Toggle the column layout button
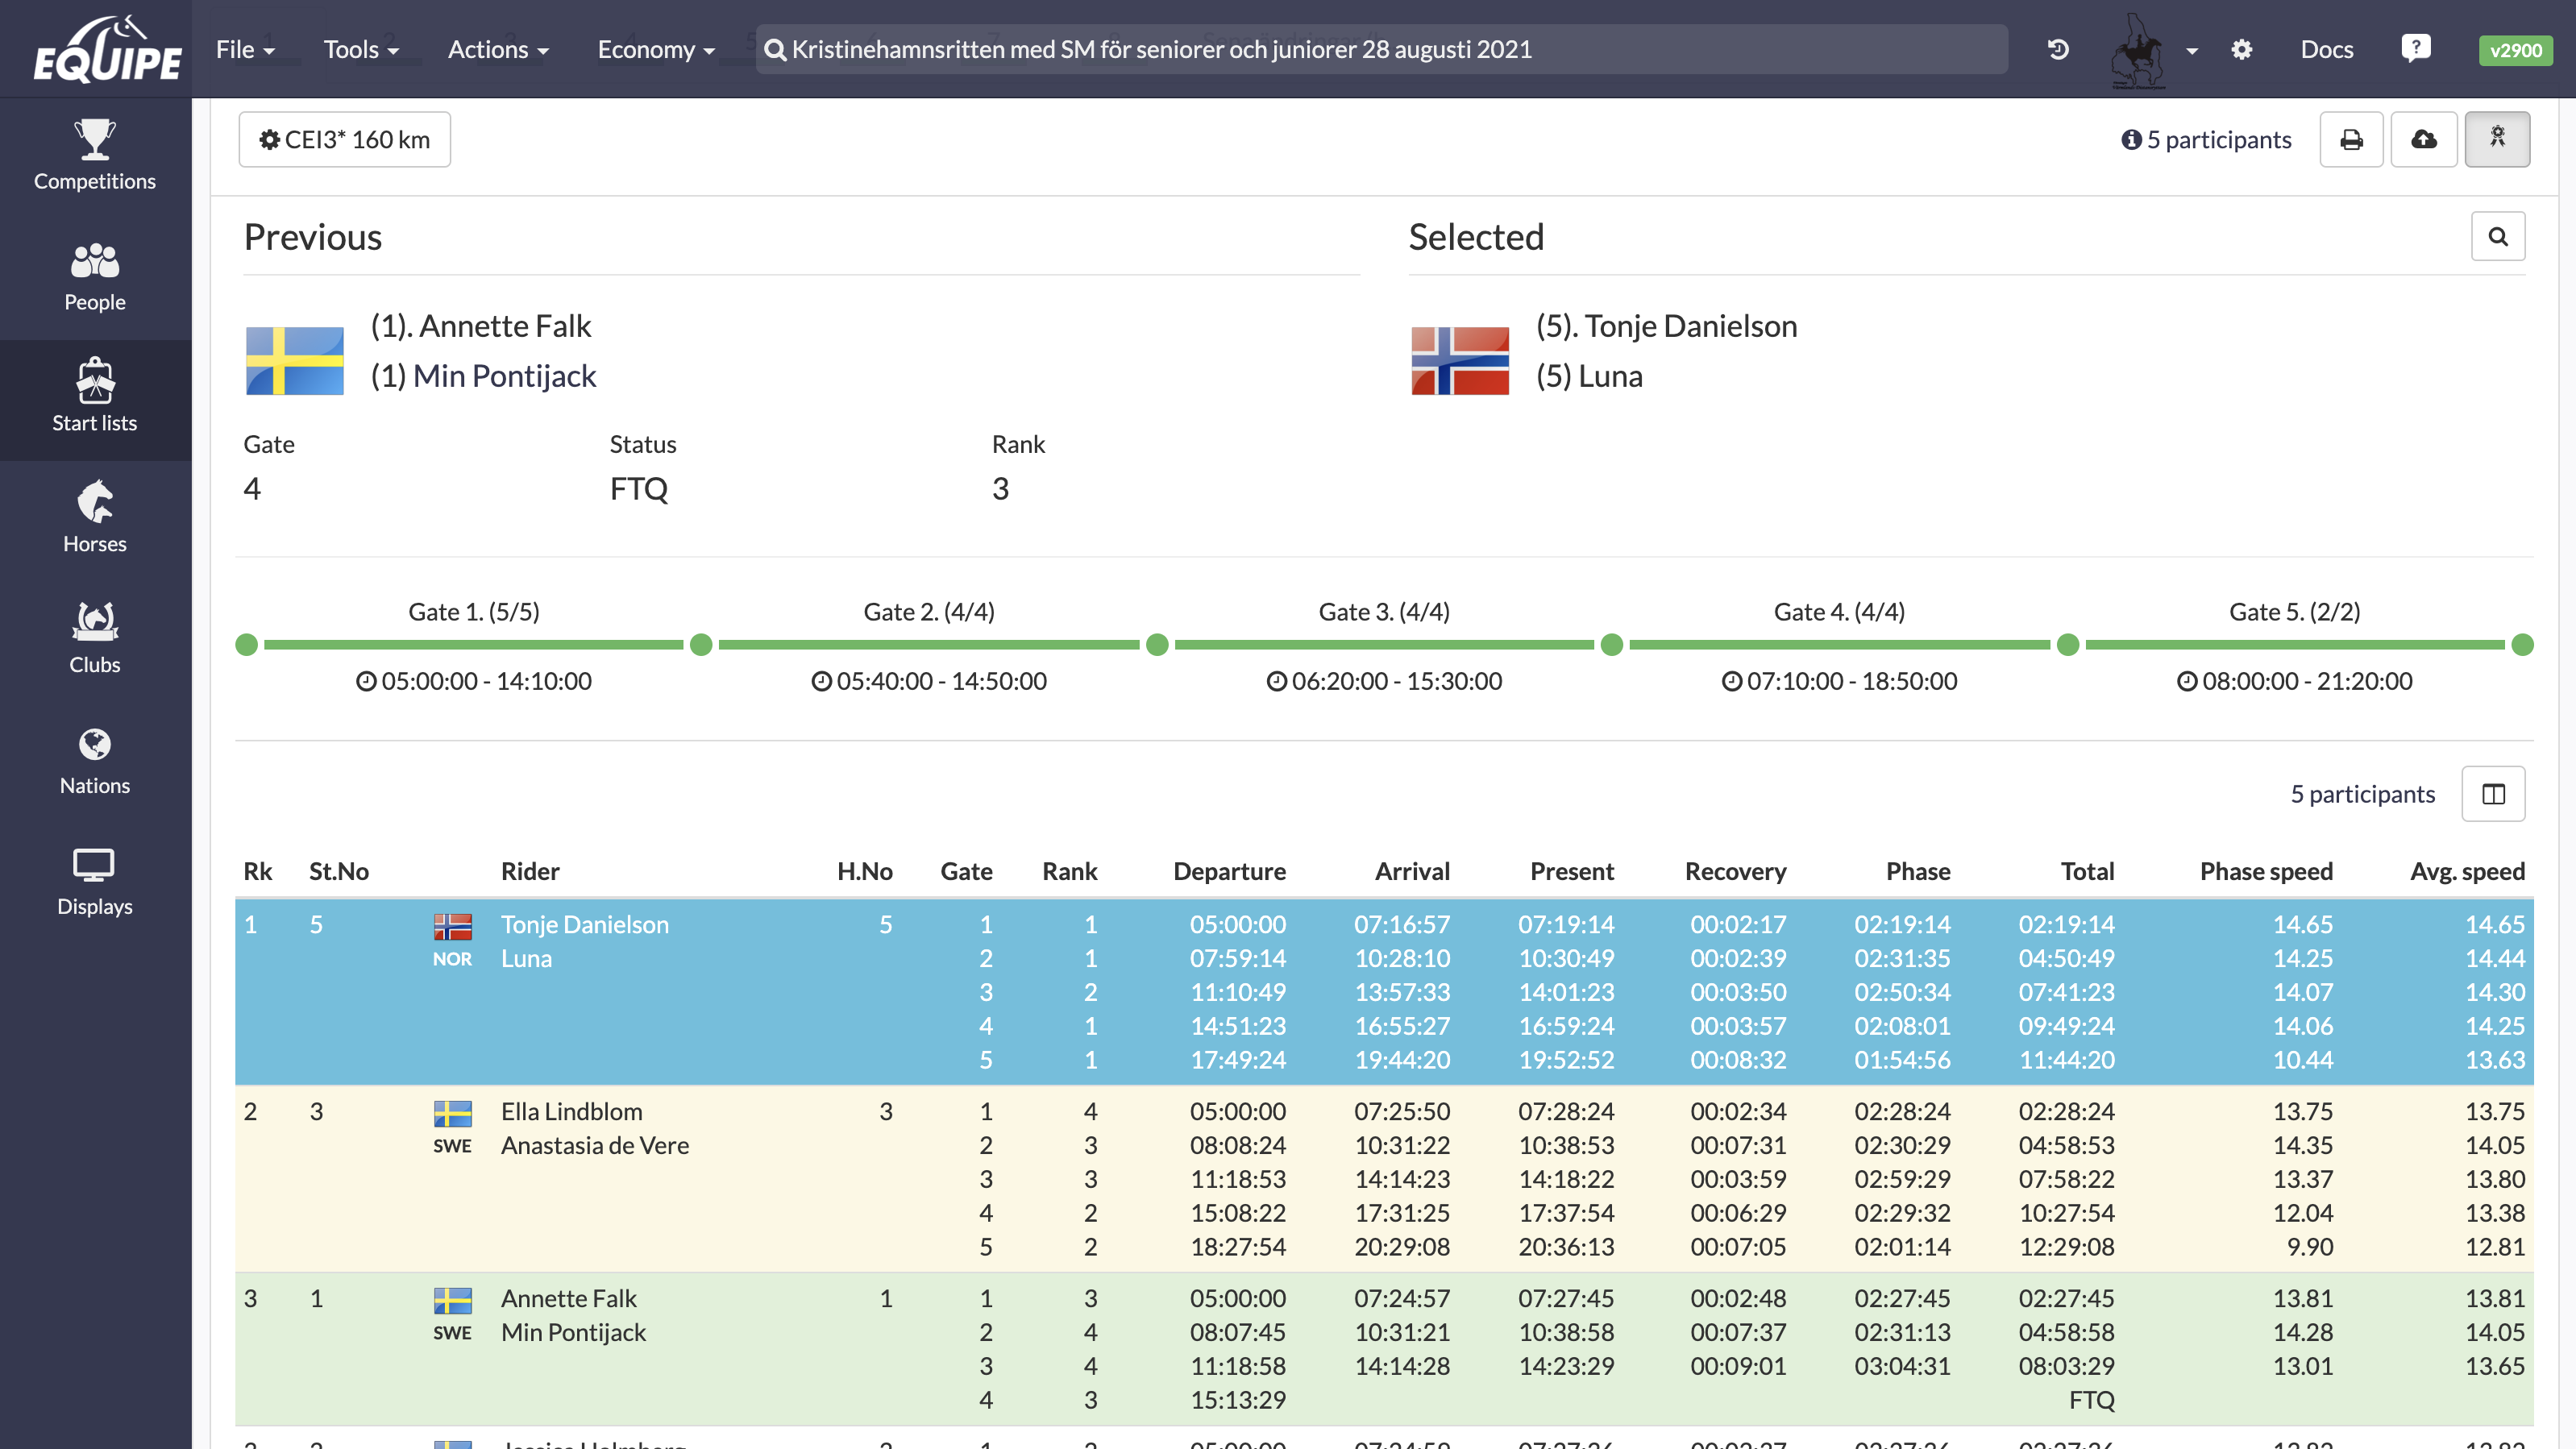Image resolution: width=2576 pixels, height=1449 pixels. (x=2493, y=794)
